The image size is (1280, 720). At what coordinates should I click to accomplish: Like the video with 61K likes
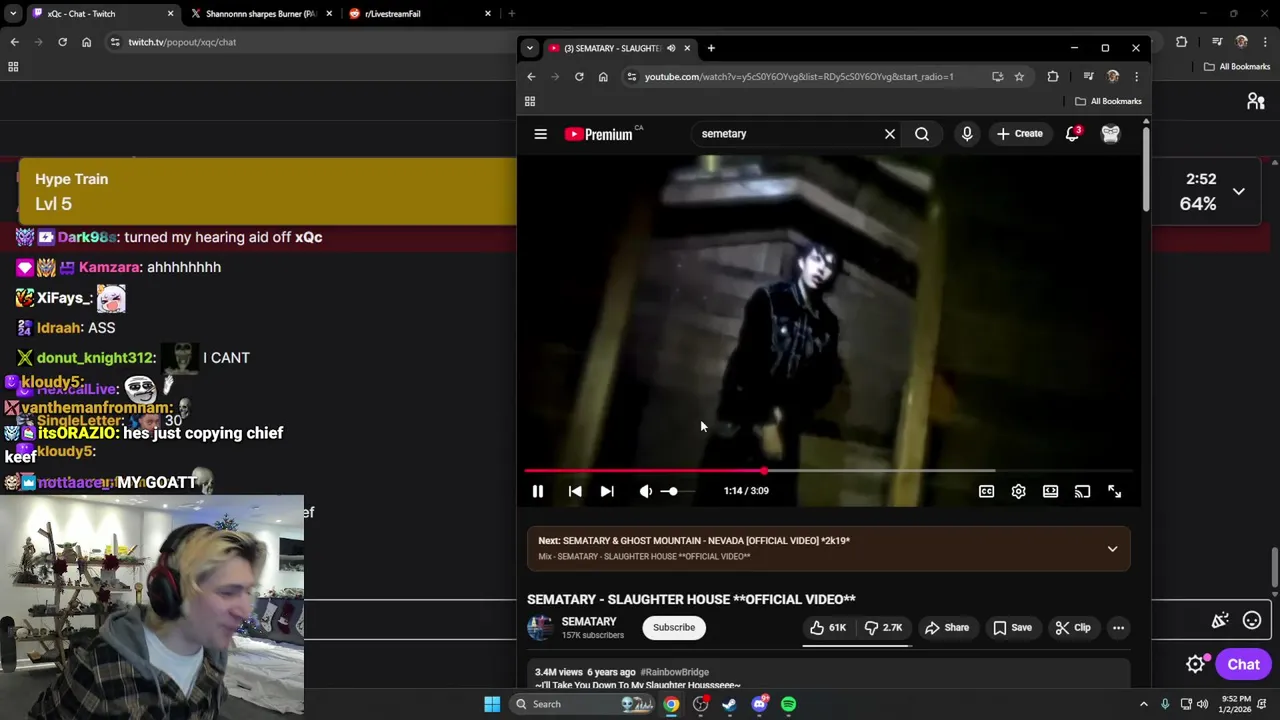click(x=828, y=627)
